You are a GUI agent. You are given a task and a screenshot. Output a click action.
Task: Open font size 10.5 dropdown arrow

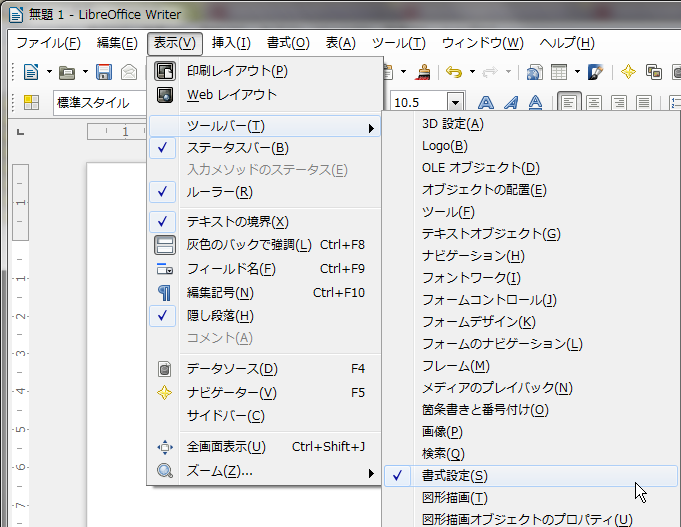(x=455, y=103)
